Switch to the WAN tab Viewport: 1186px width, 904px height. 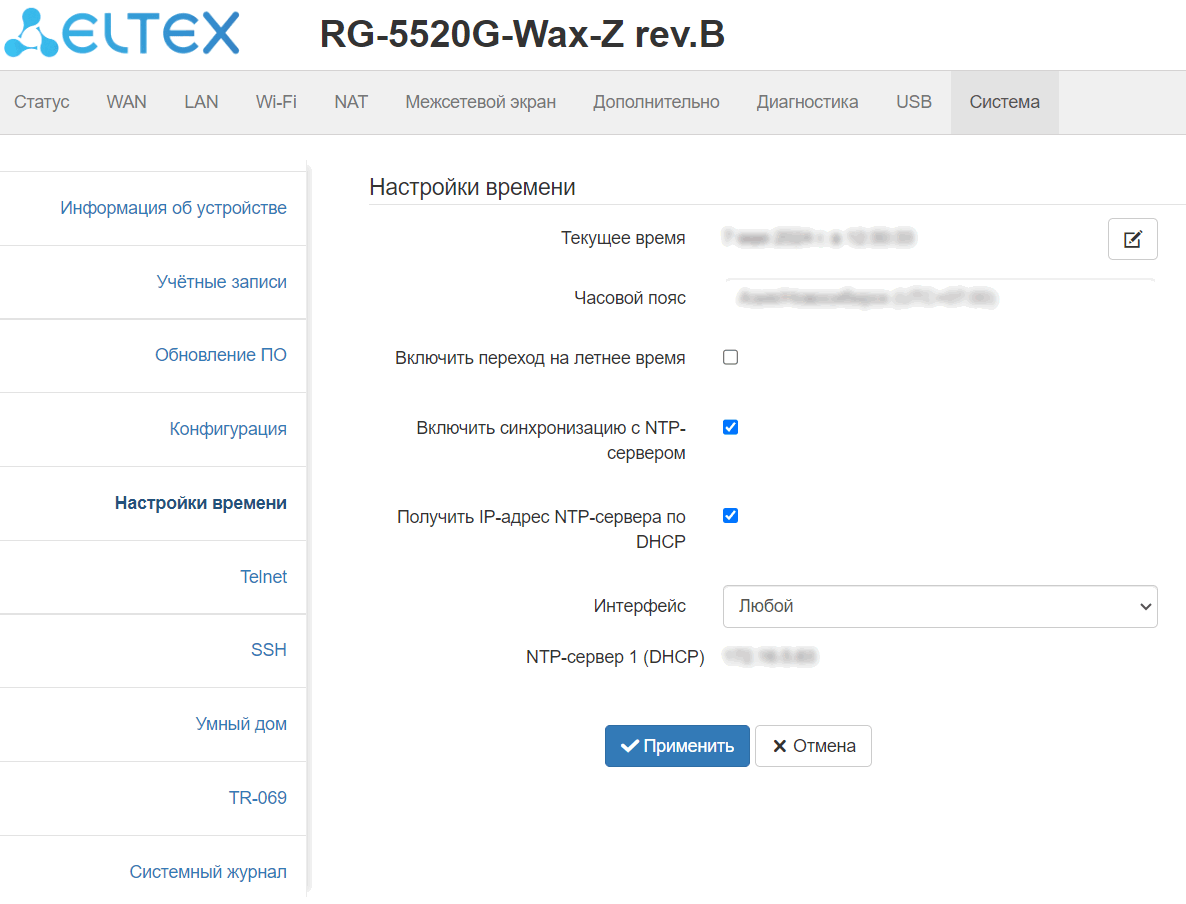click(x=126, y=102)
